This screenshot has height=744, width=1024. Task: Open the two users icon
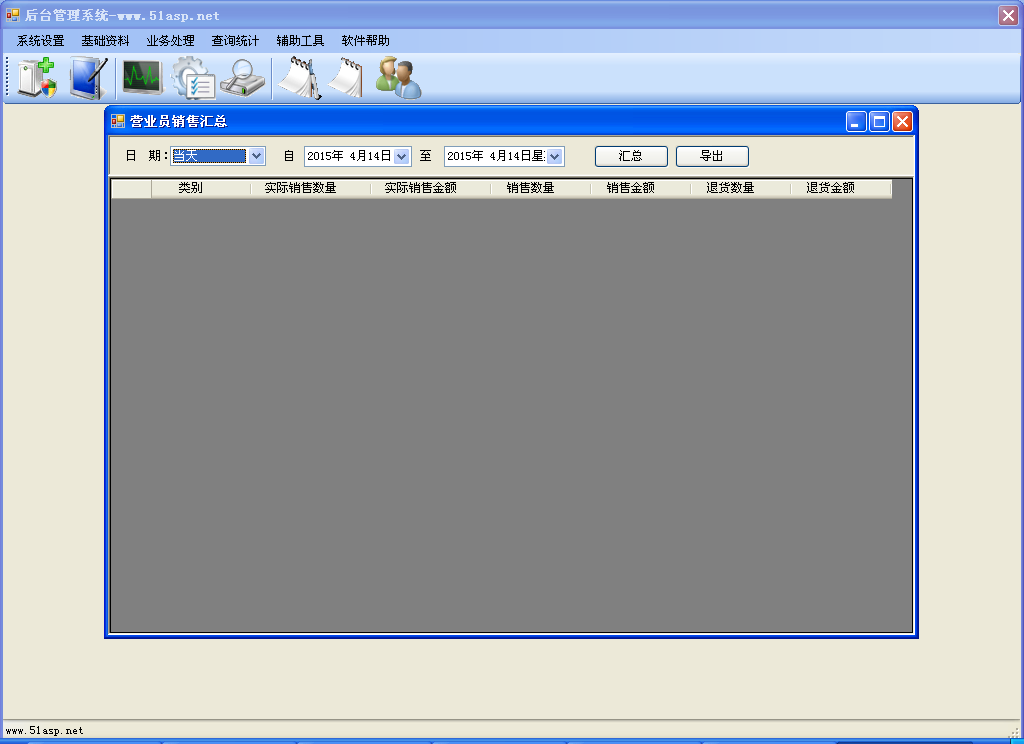(x=398, y=78)
